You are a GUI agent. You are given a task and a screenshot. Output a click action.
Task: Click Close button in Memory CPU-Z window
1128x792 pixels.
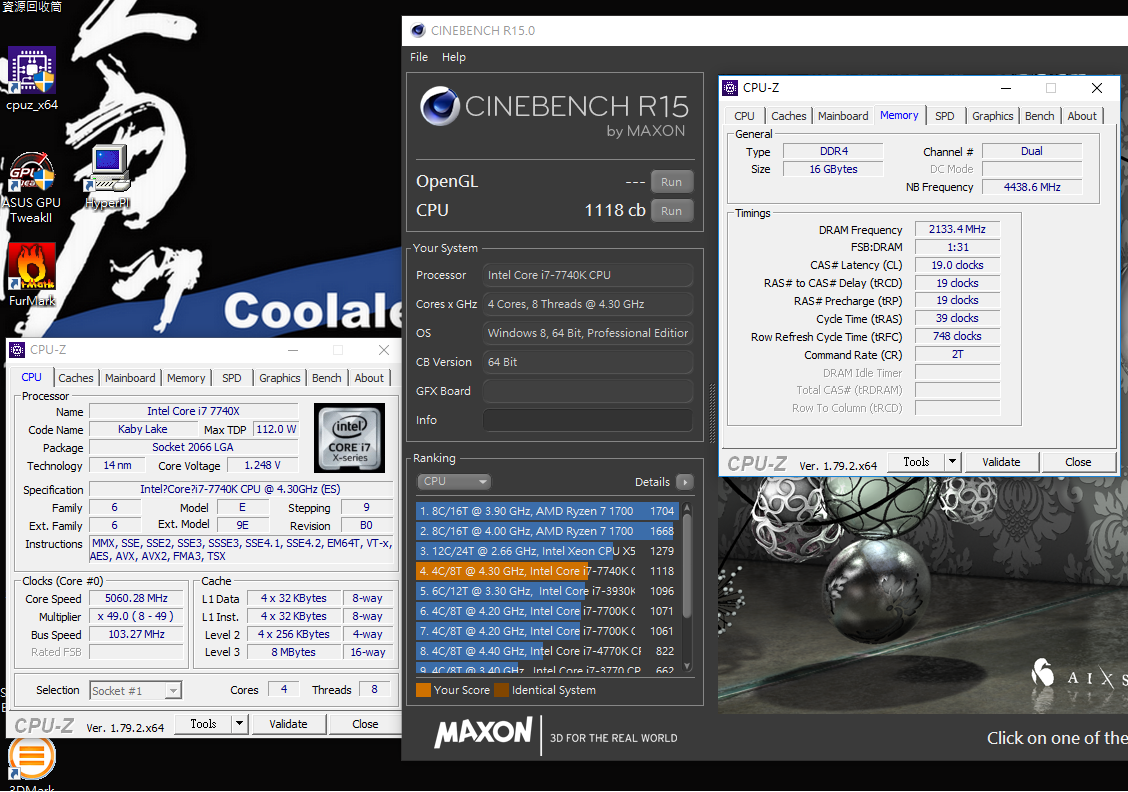(1078, 462)
